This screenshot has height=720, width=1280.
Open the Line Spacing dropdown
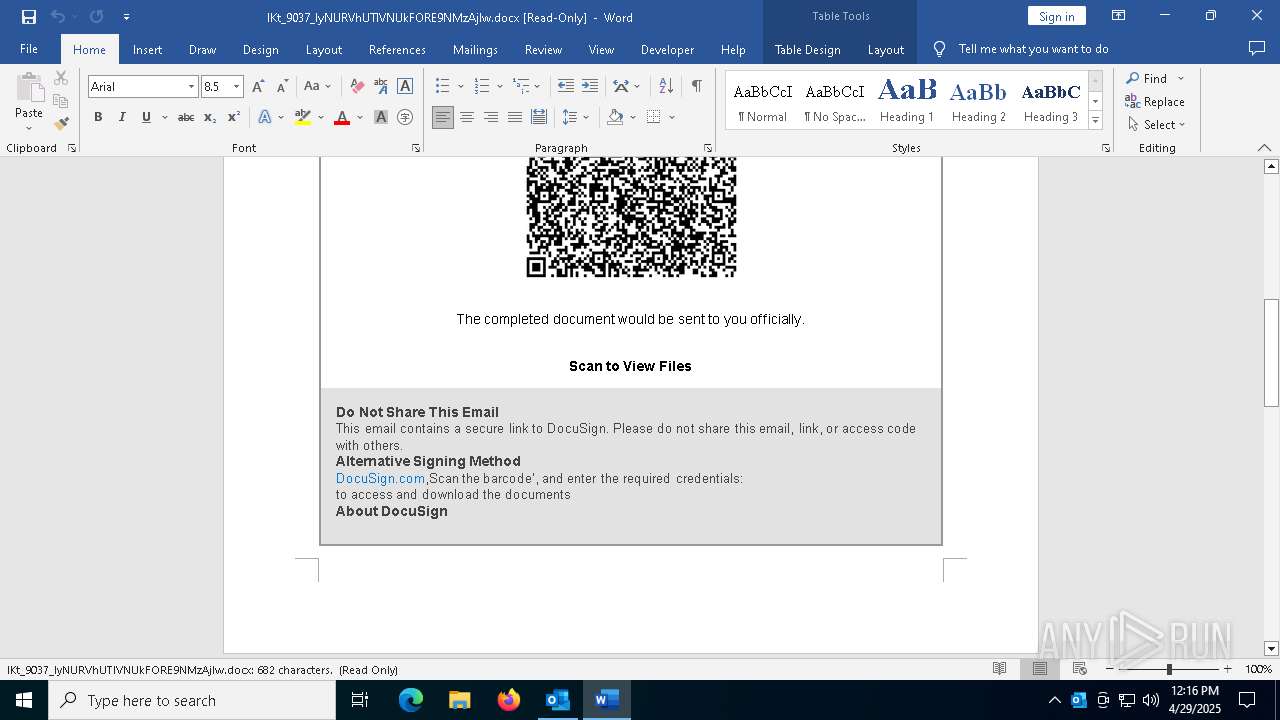click(575, 118)
